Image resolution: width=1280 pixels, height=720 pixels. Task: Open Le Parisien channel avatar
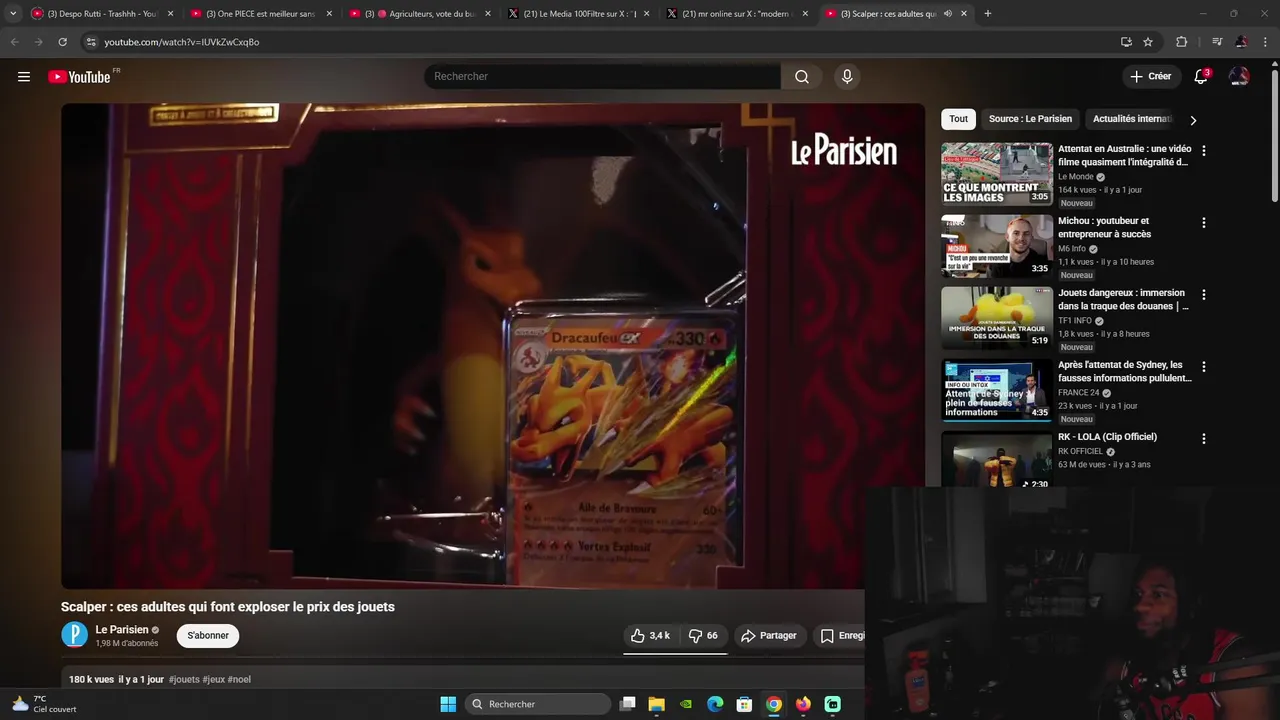tap(74, 635)
